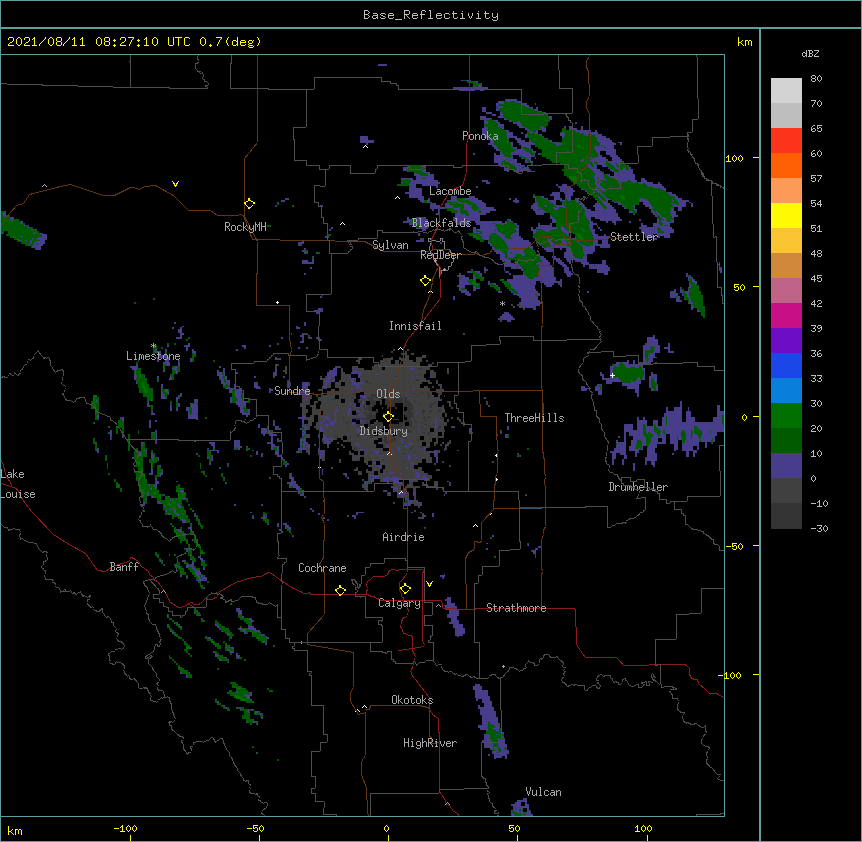
Task: Click the Banff label
Action: pyautogui.click(x=124, y=567)
